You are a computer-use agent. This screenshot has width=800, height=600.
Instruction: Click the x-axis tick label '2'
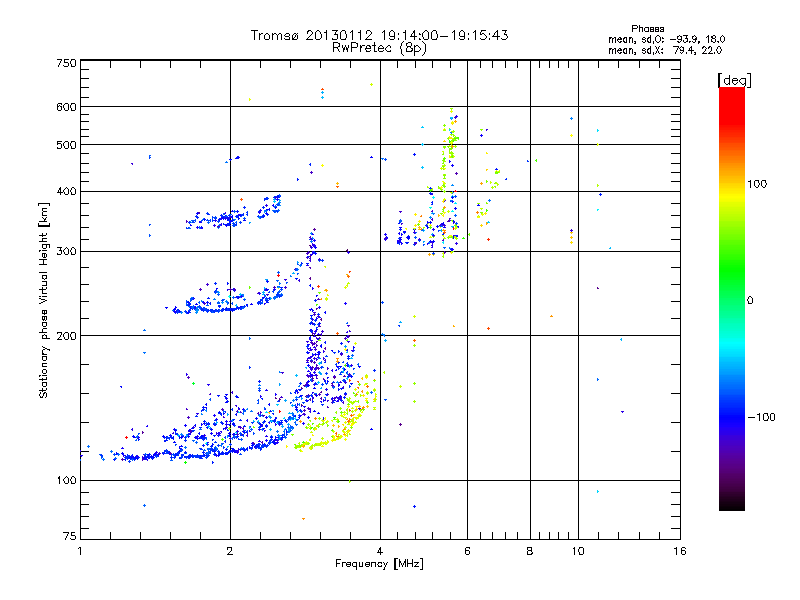pos(230,551)
